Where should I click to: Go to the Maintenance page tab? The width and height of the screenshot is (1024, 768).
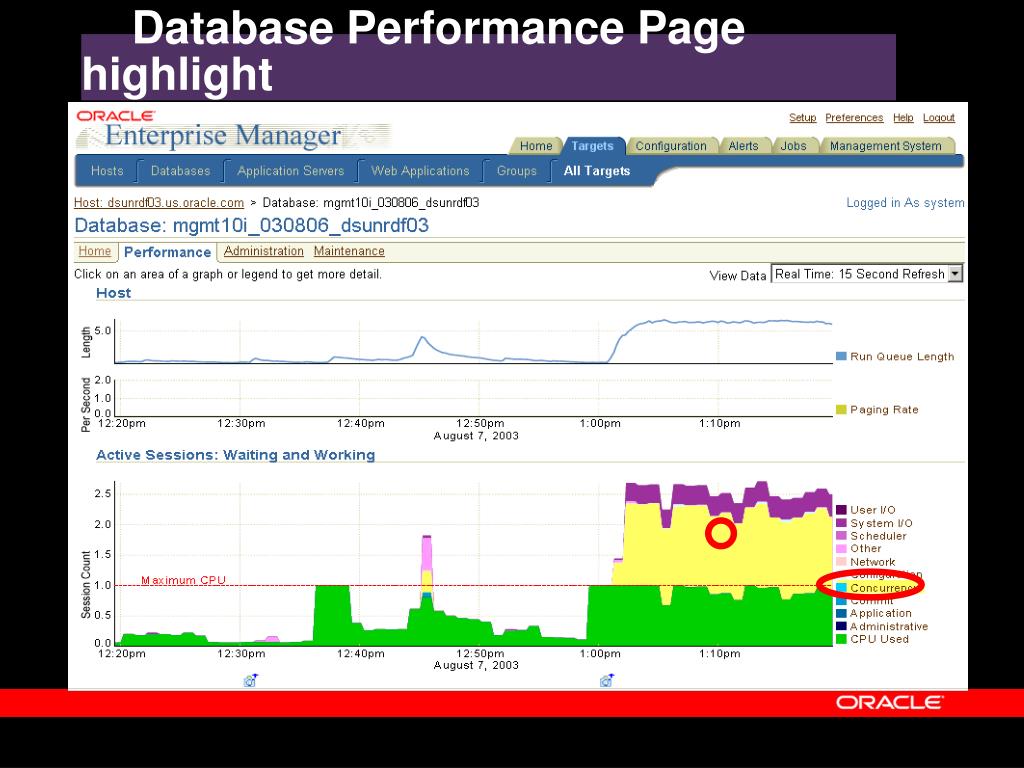tap(349, 251)
